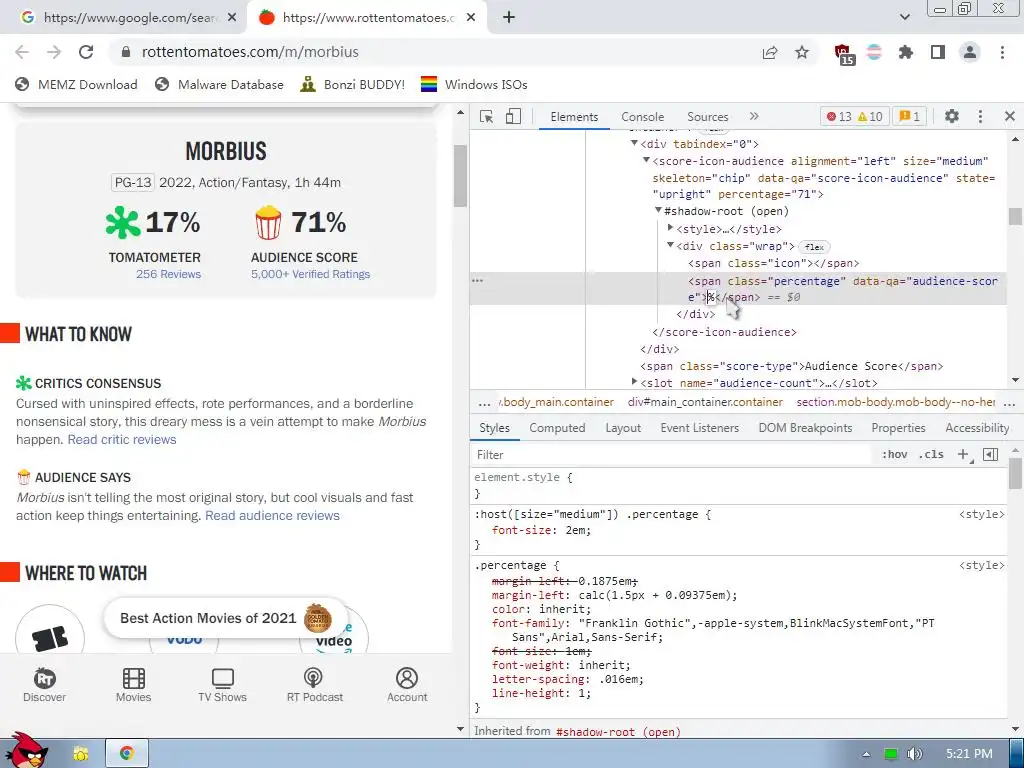Open the MEMZ Download bookmark
1024x768 pixels.
[76, 84]
